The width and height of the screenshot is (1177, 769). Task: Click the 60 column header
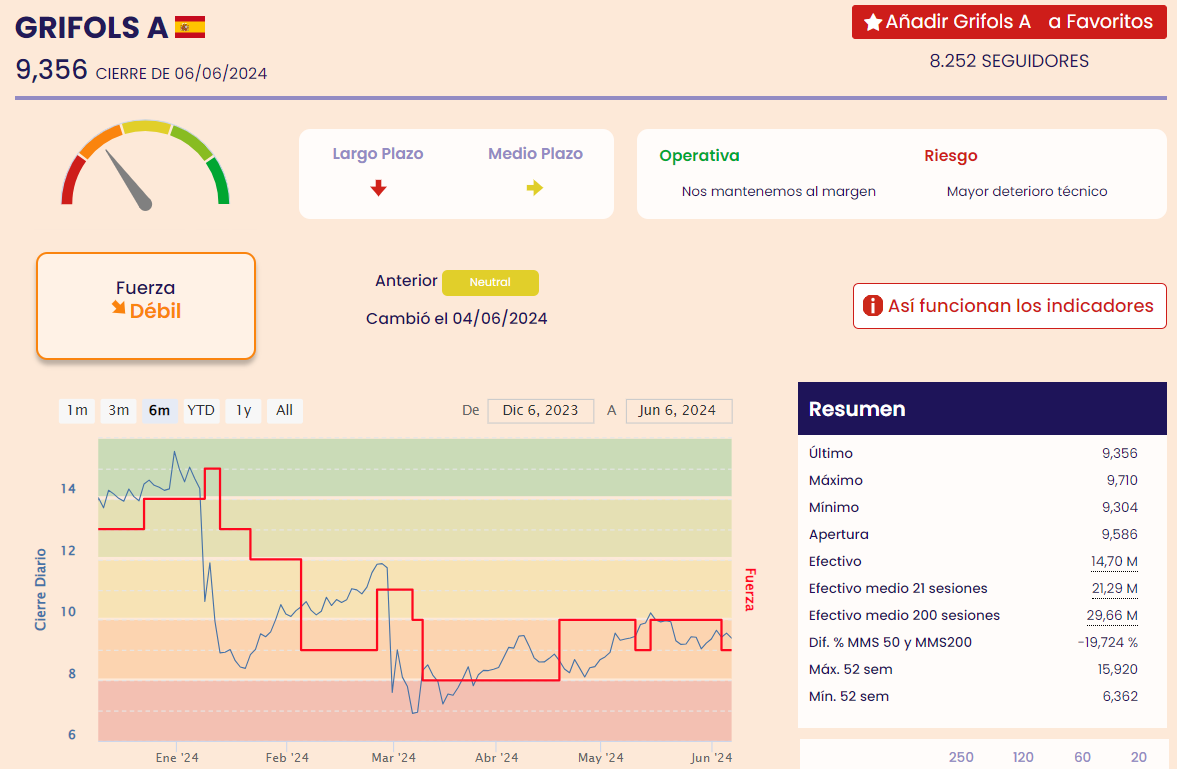point(1082,757)
